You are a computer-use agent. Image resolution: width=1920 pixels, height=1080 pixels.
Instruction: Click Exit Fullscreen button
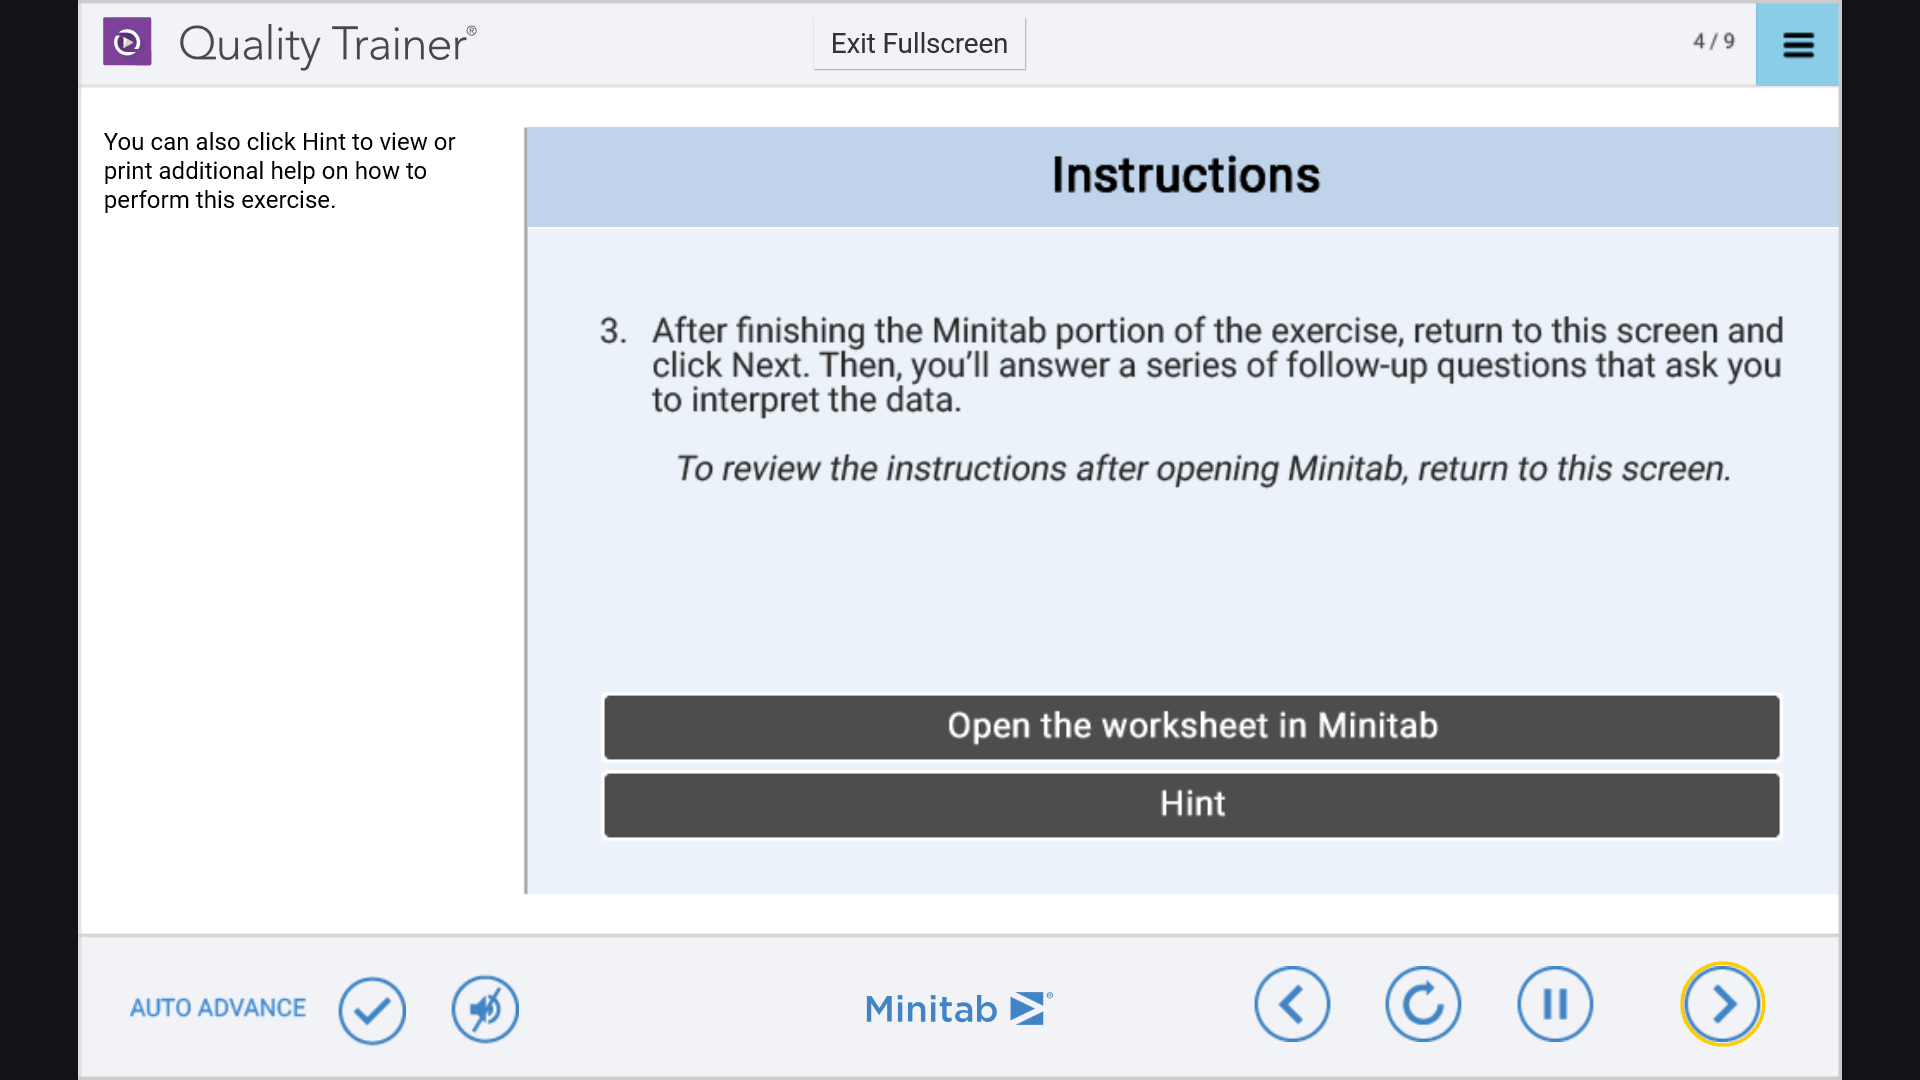coord(919,44)
